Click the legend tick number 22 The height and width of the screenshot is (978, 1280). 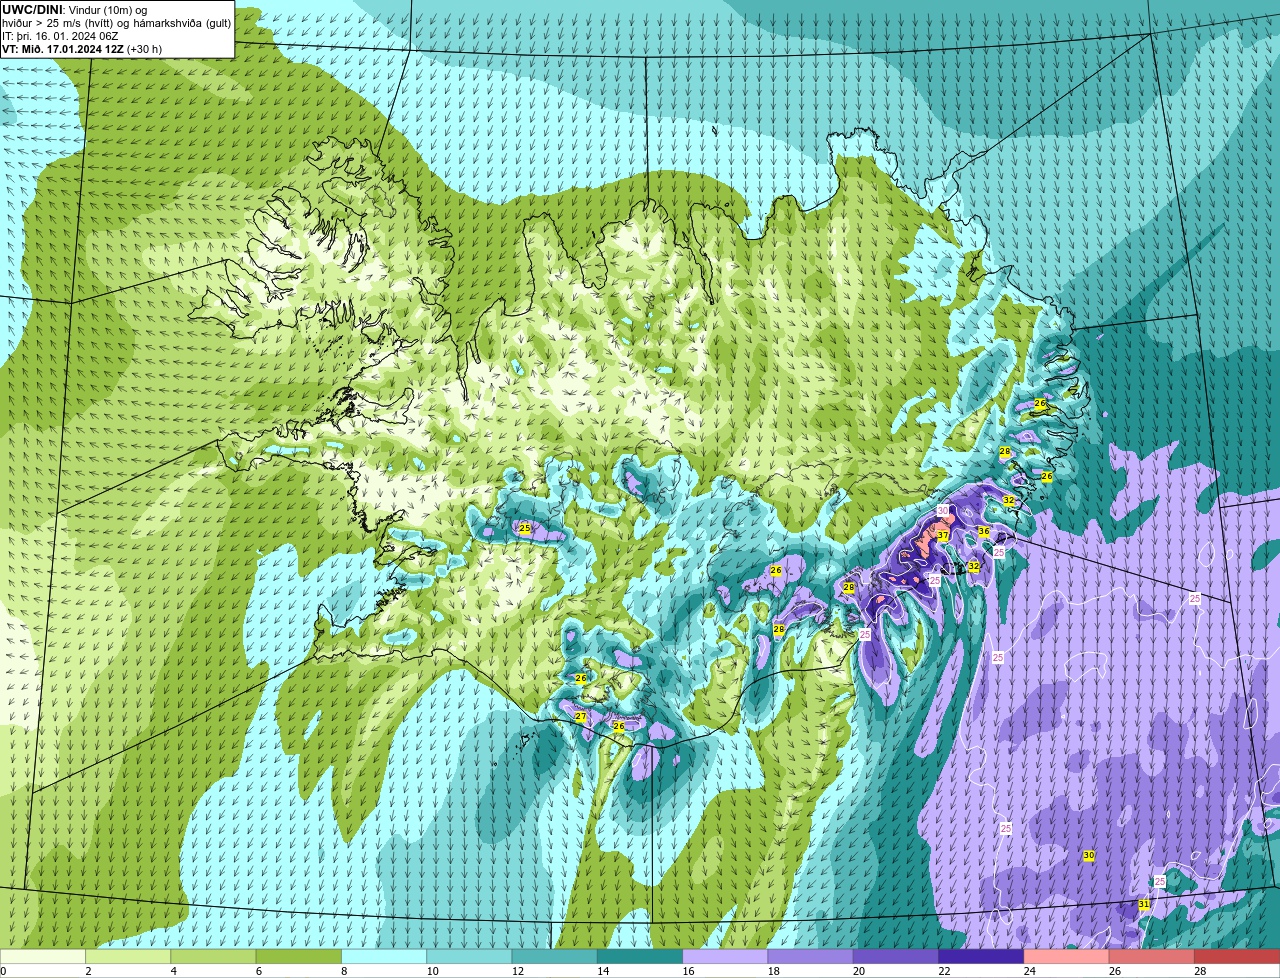click(x=945, y=971)
